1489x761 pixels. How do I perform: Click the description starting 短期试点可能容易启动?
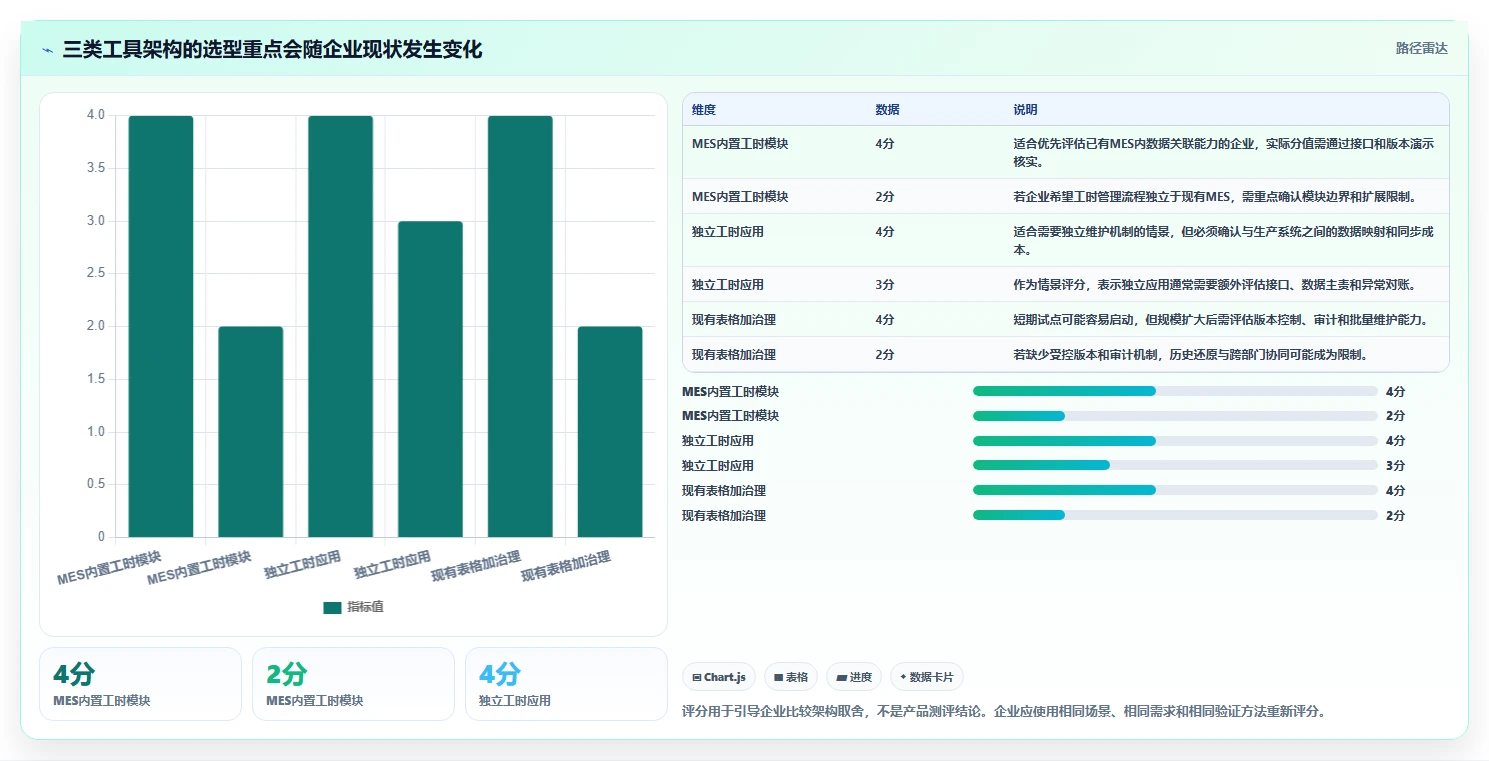(x=1220, y=320)
